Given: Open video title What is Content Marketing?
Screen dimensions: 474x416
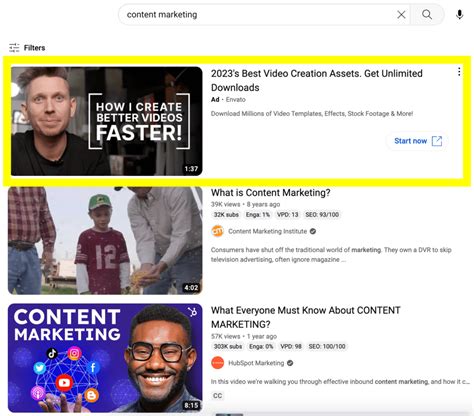Looking at the screenshot, I should tap(271, 193).
